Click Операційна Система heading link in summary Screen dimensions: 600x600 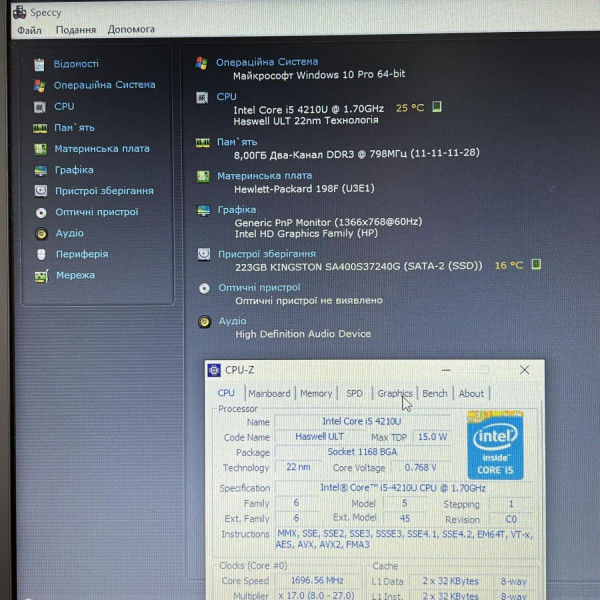[x=267, y=62]
